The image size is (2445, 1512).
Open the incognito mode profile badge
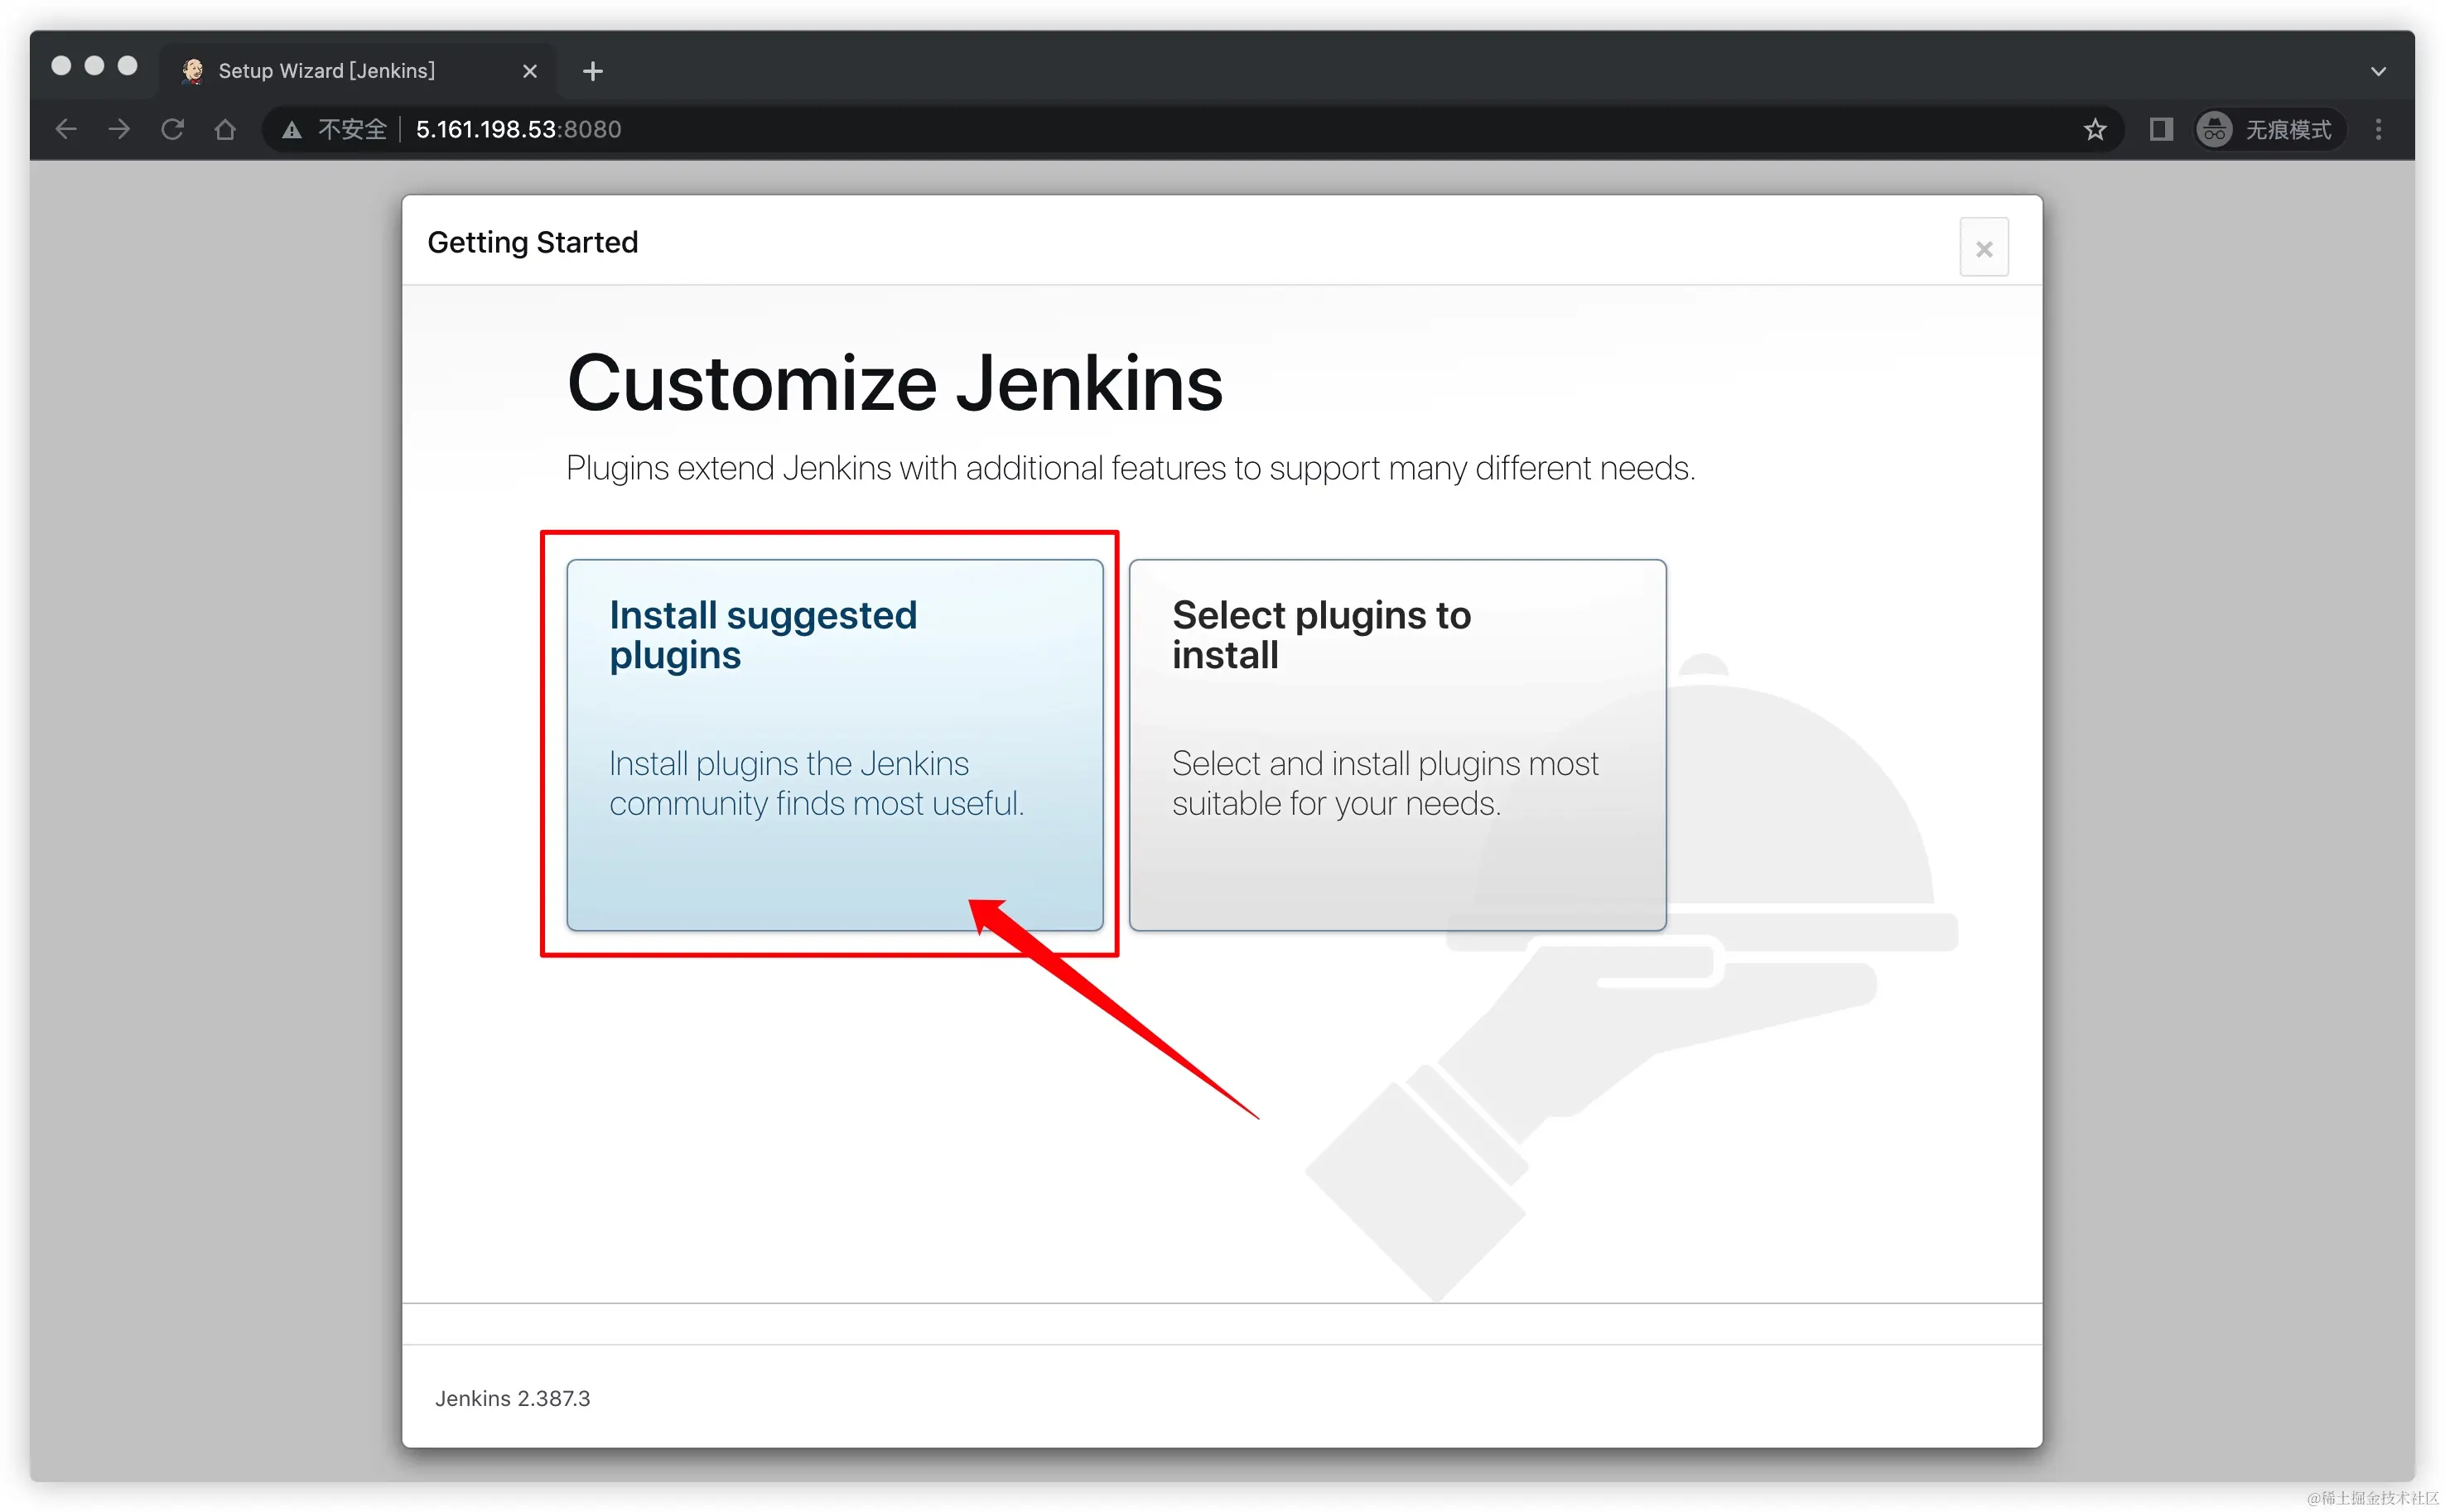[2268, 129]
